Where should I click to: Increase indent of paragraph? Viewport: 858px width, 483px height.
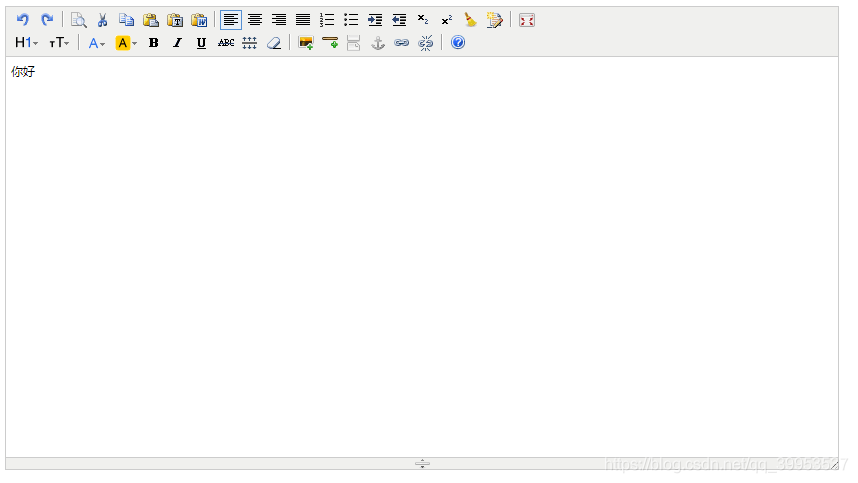point(375,20)
